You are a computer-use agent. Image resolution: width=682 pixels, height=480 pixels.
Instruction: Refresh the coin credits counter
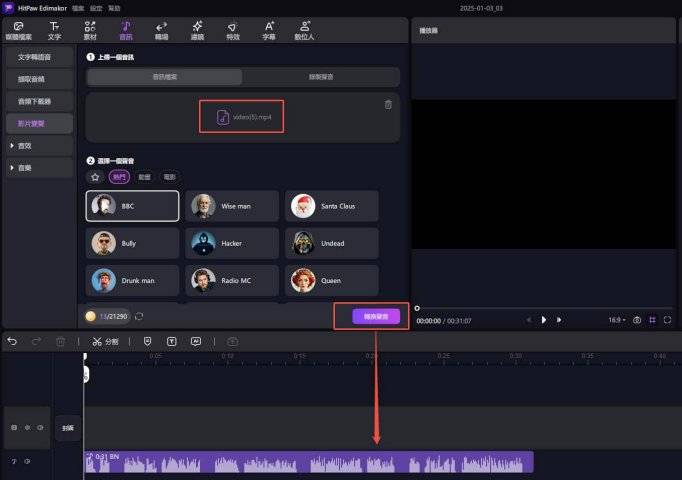coord(139,316)
